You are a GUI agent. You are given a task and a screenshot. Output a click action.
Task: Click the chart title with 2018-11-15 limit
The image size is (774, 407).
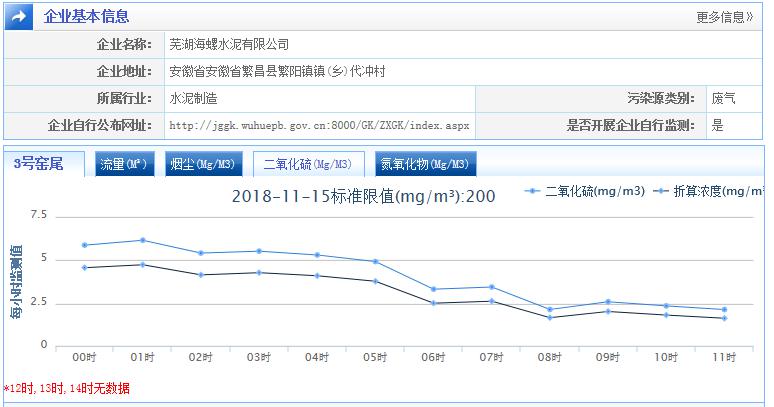[363, 196]
